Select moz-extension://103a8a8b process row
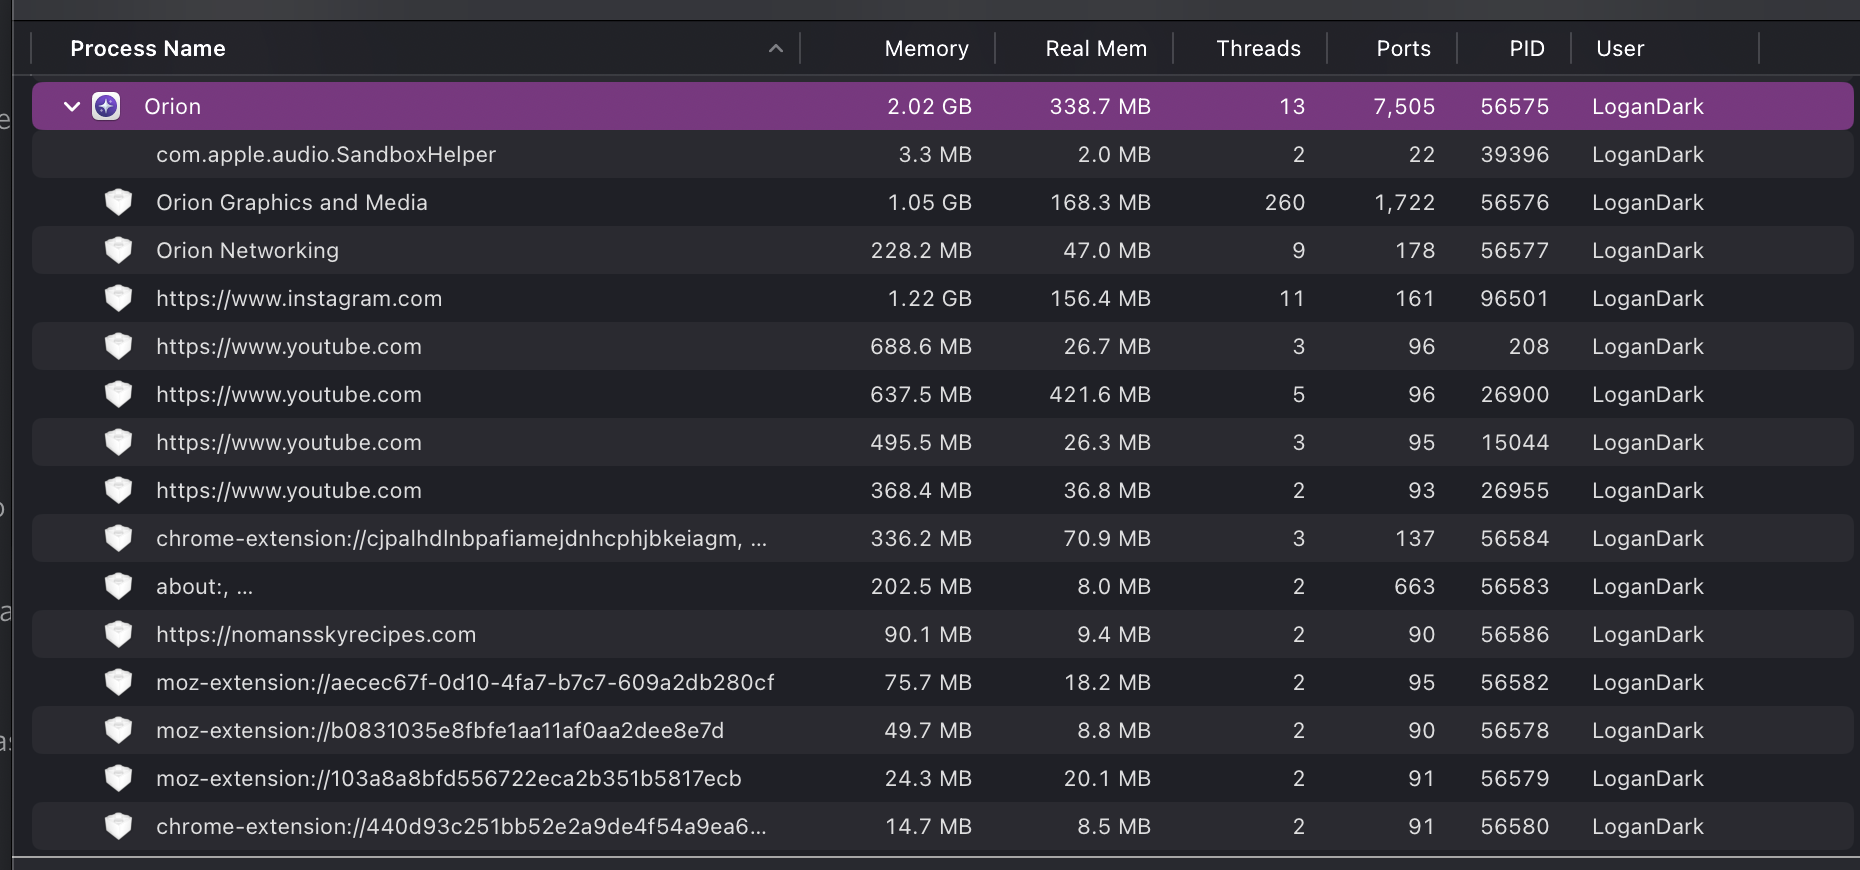Viewport: 1860px width, 870px height. coord(942,778)
